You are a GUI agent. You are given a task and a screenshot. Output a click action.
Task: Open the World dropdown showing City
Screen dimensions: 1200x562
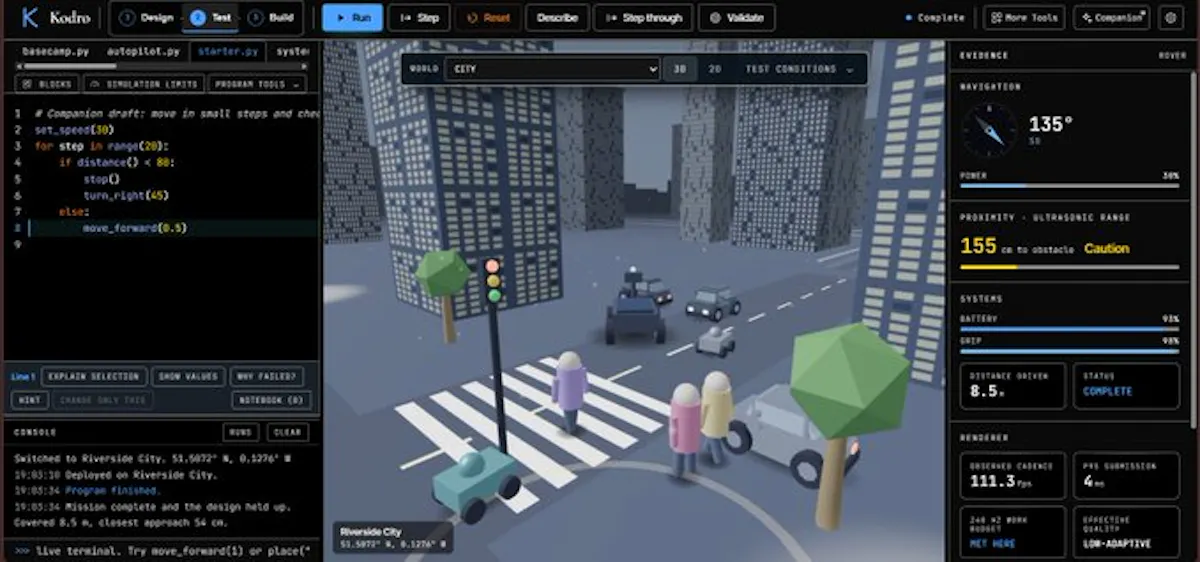(x=552, y=69)
